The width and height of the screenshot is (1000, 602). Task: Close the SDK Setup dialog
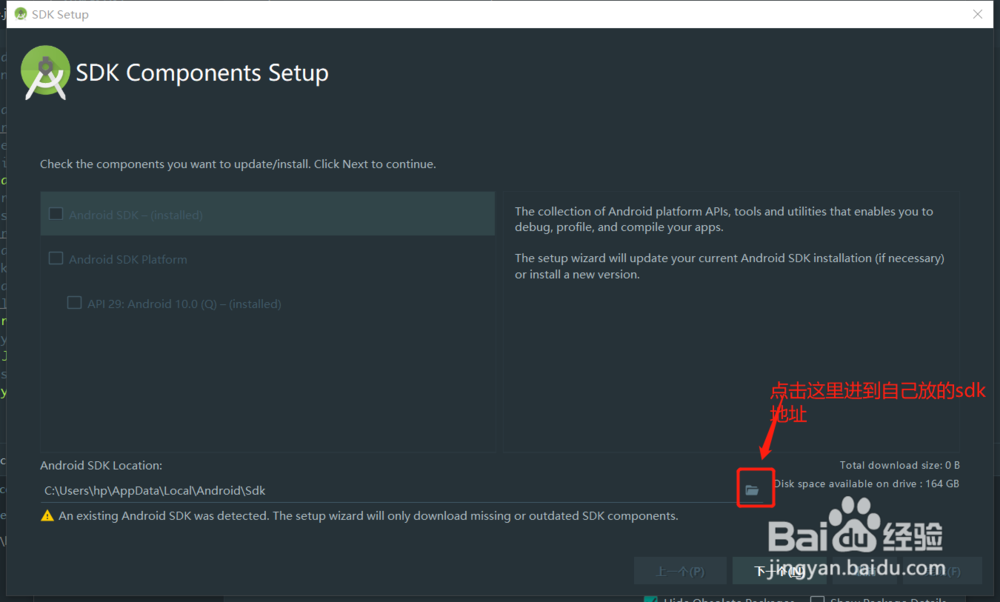tap(978, 14)
